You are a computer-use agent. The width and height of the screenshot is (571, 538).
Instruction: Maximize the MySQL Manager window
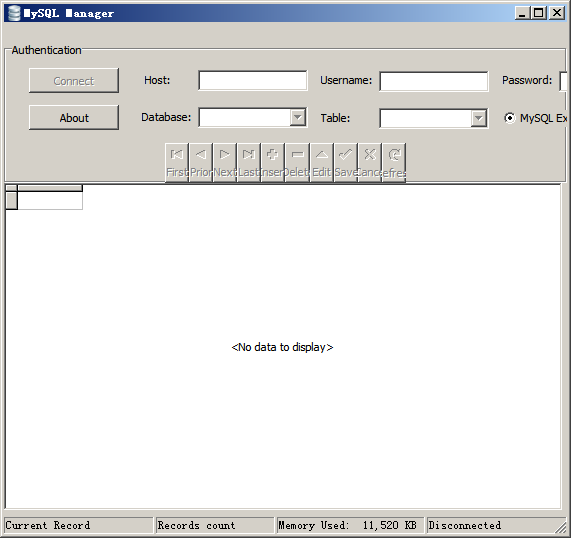click(x=539, y=13)
